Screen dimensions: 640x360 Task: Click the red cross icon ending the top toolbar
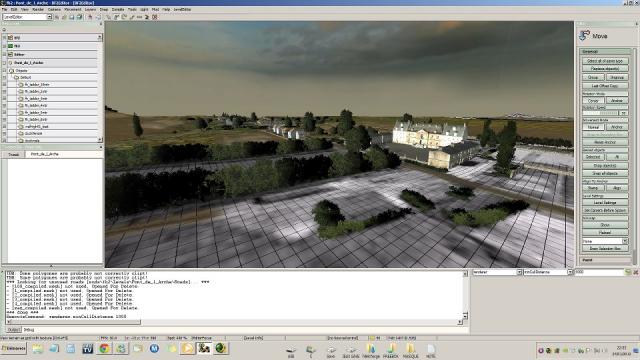[x=155, y=17]
